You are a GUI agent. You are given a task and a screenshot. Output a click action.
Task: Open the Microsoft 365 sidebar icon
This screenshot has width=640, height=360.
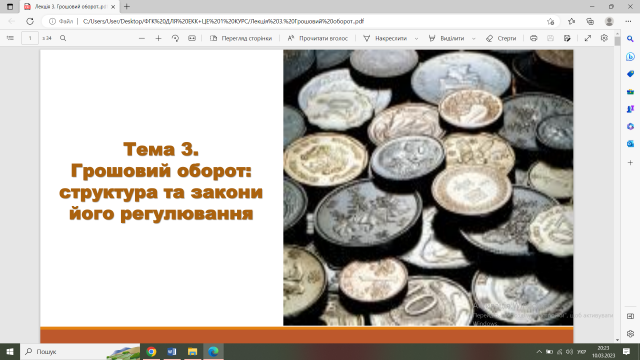[630, 127]
